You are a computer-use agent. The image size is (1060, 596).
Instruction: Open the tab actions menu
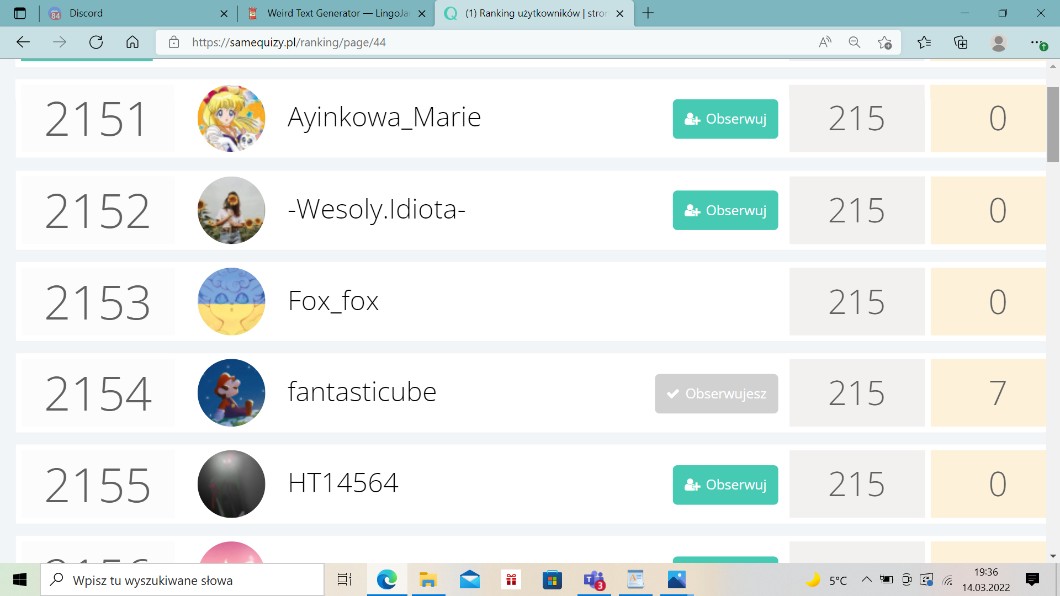coord(19,13)
